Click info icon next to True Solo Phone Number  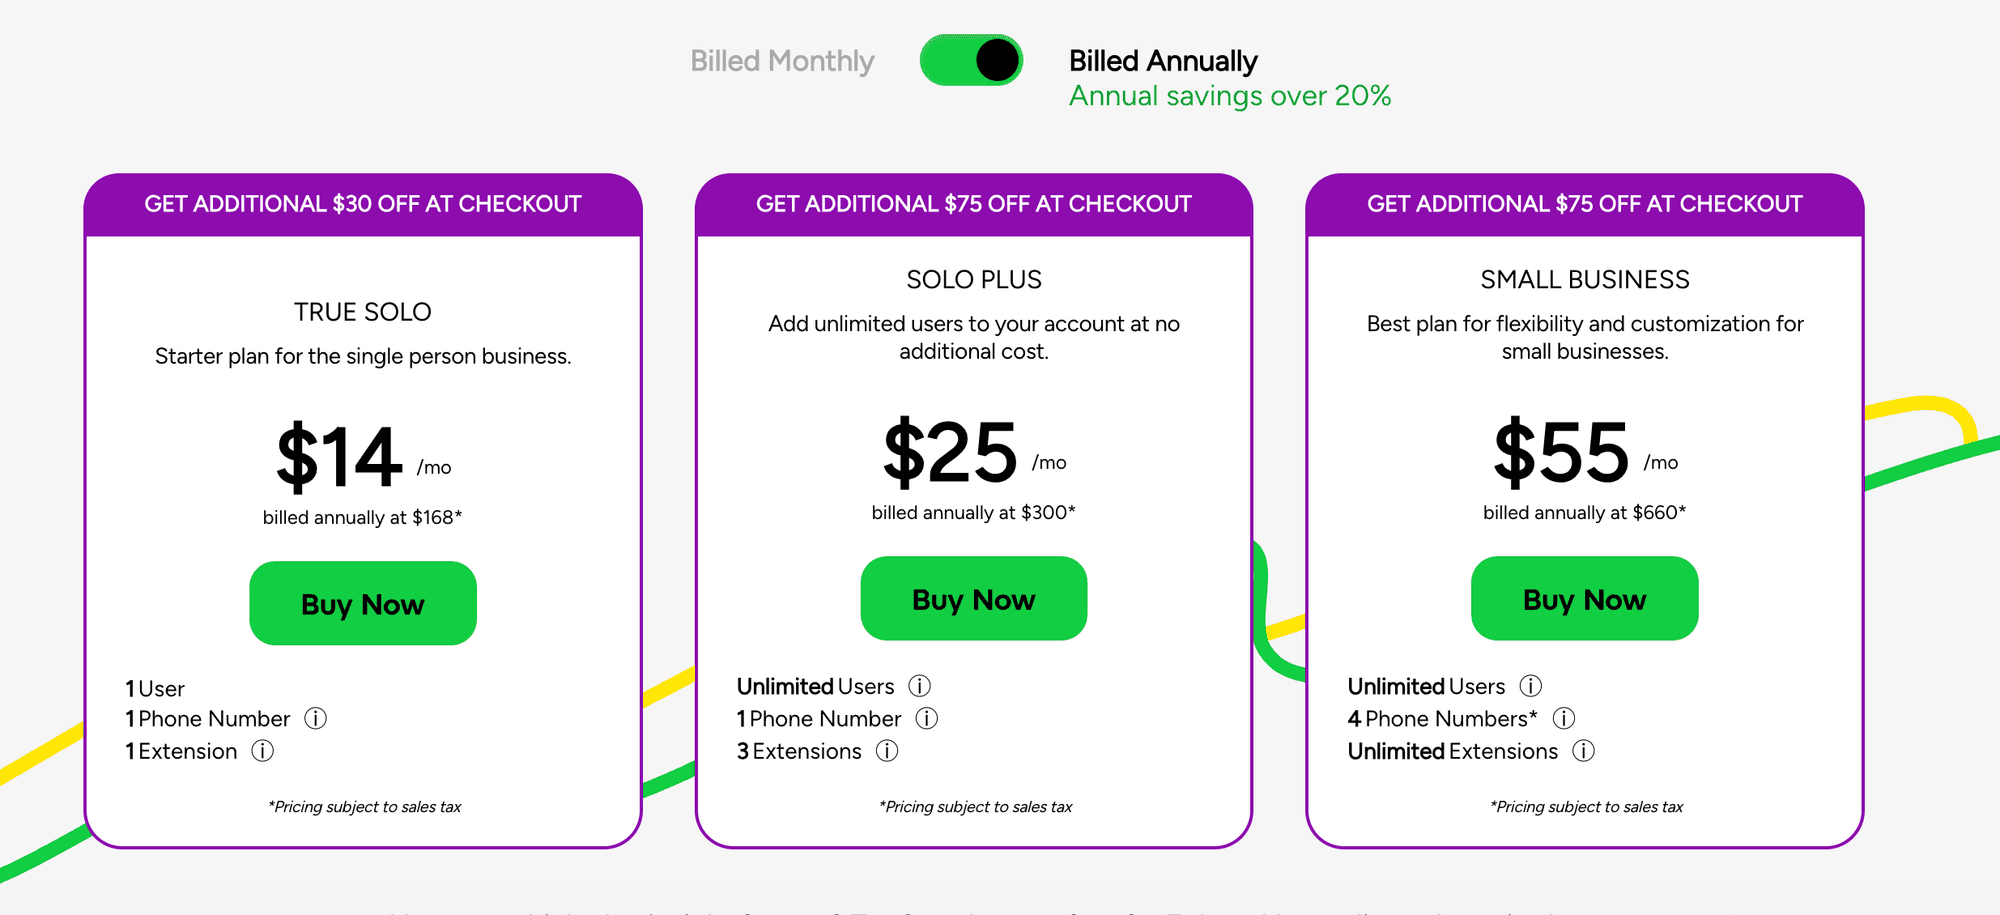(x=315, y=718)
